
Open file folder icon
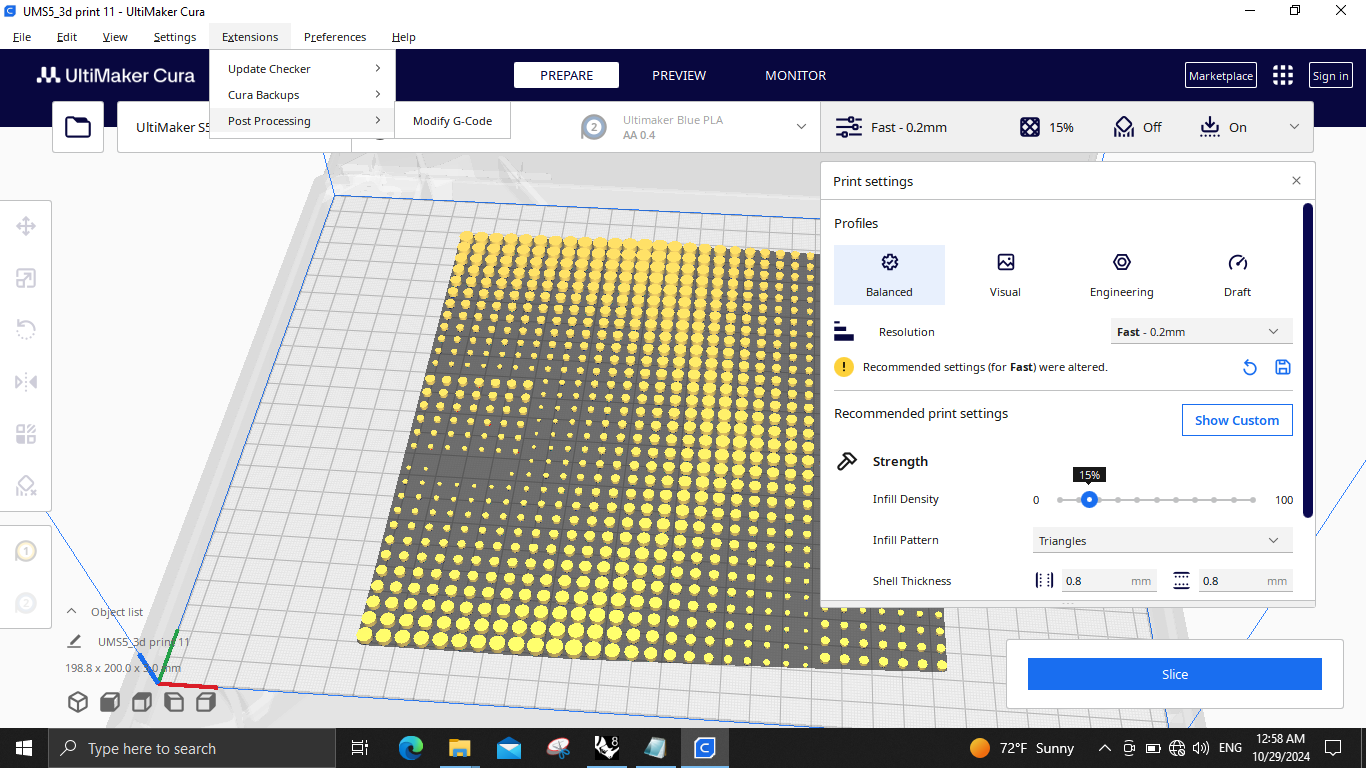78,127
